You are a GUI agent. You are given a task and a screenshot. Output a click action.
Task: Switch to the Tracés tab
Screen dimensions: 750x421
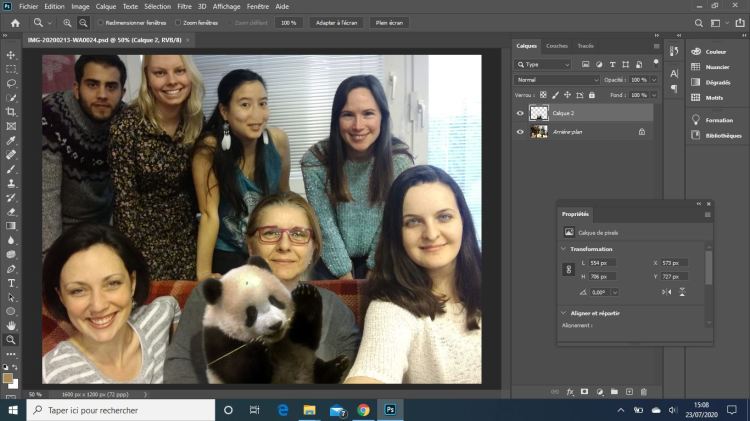tap(585, 46)
